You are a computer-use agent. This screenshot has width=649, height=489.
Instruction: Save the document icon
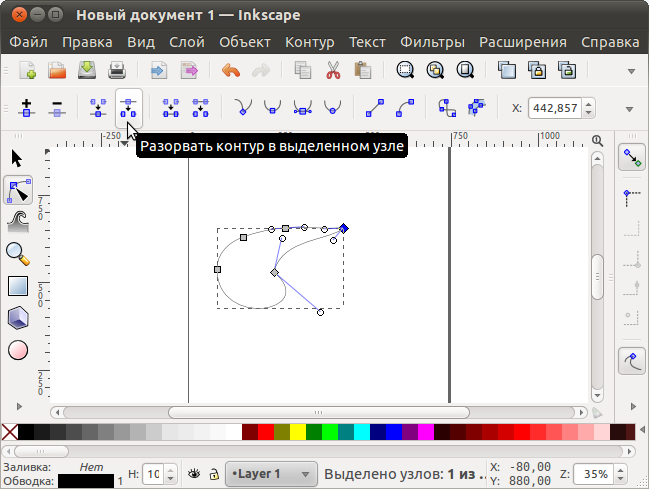[x=87, y=70]
